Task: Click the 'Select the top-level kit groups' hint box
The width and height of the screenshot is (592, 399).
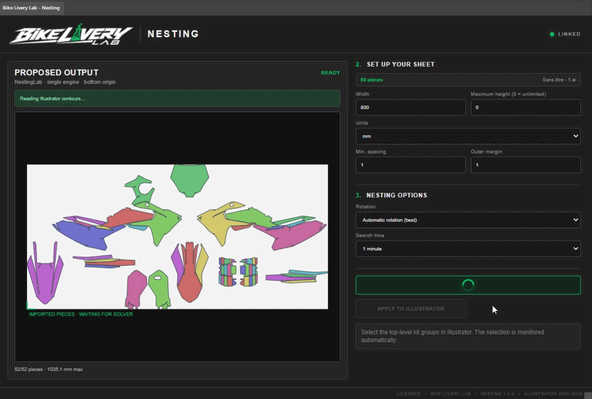Action: coord(468,336)
